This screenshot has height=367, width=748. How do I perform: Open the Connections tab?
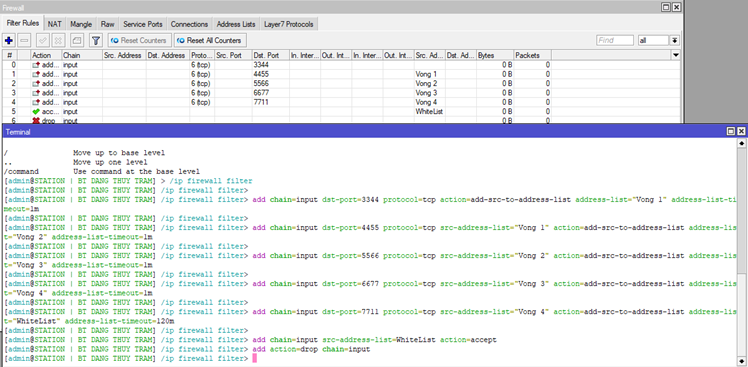[189, 24]
